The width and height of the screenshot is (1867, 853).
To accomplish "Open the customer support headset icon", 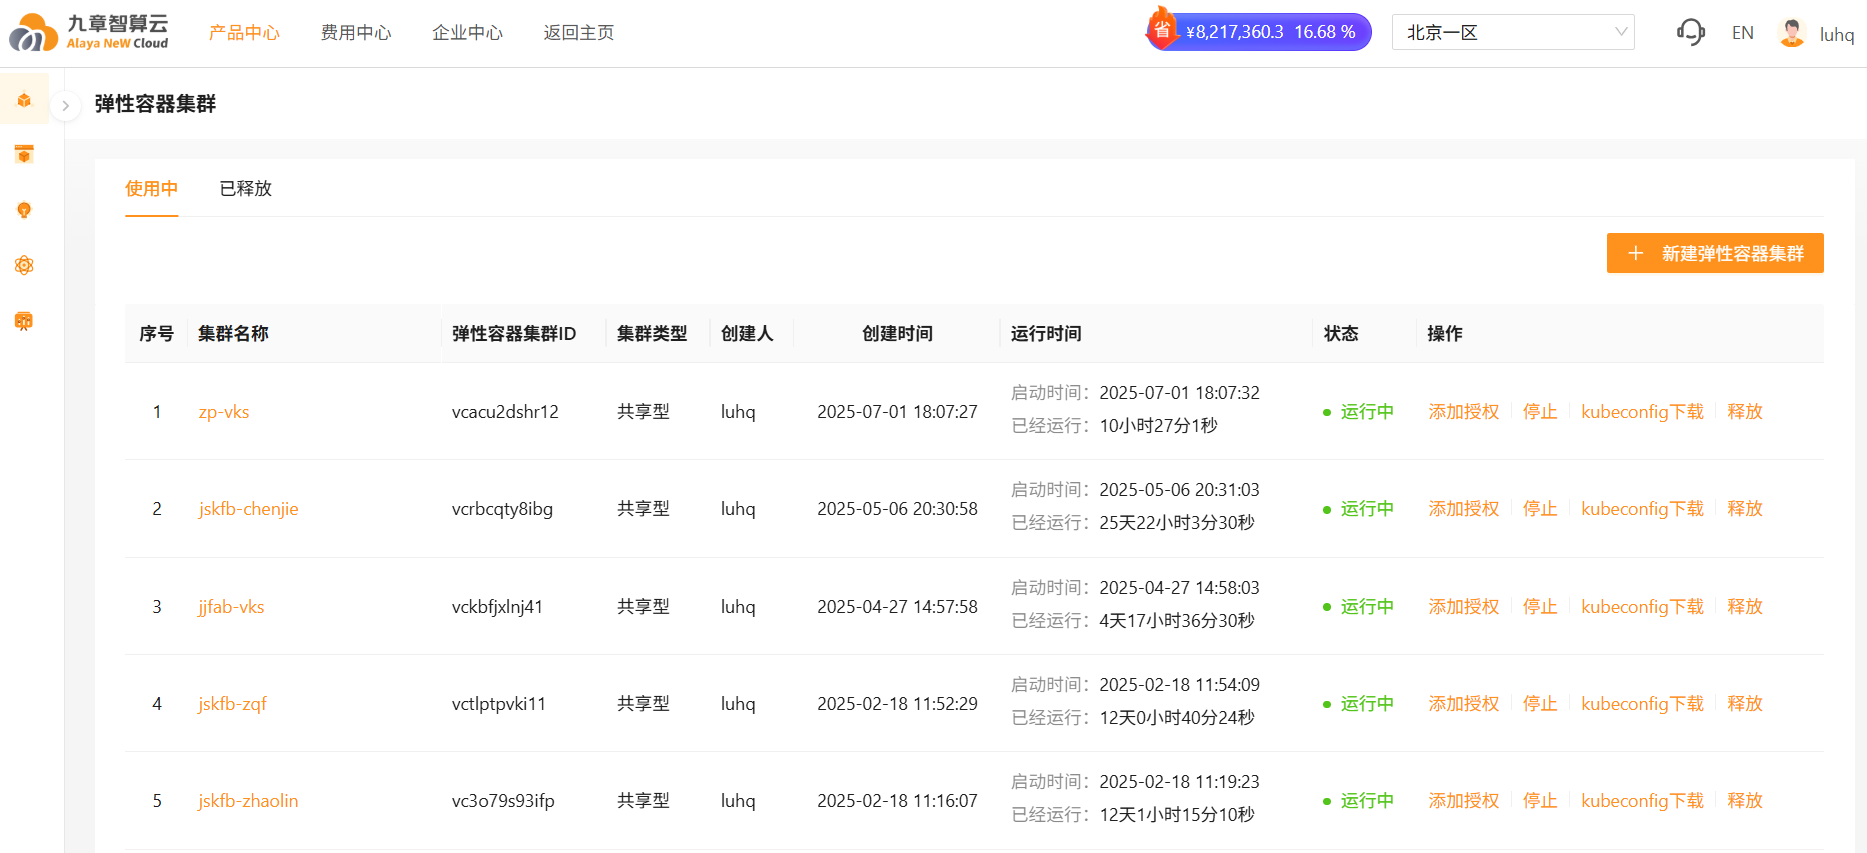I will tap(1690, 32).
